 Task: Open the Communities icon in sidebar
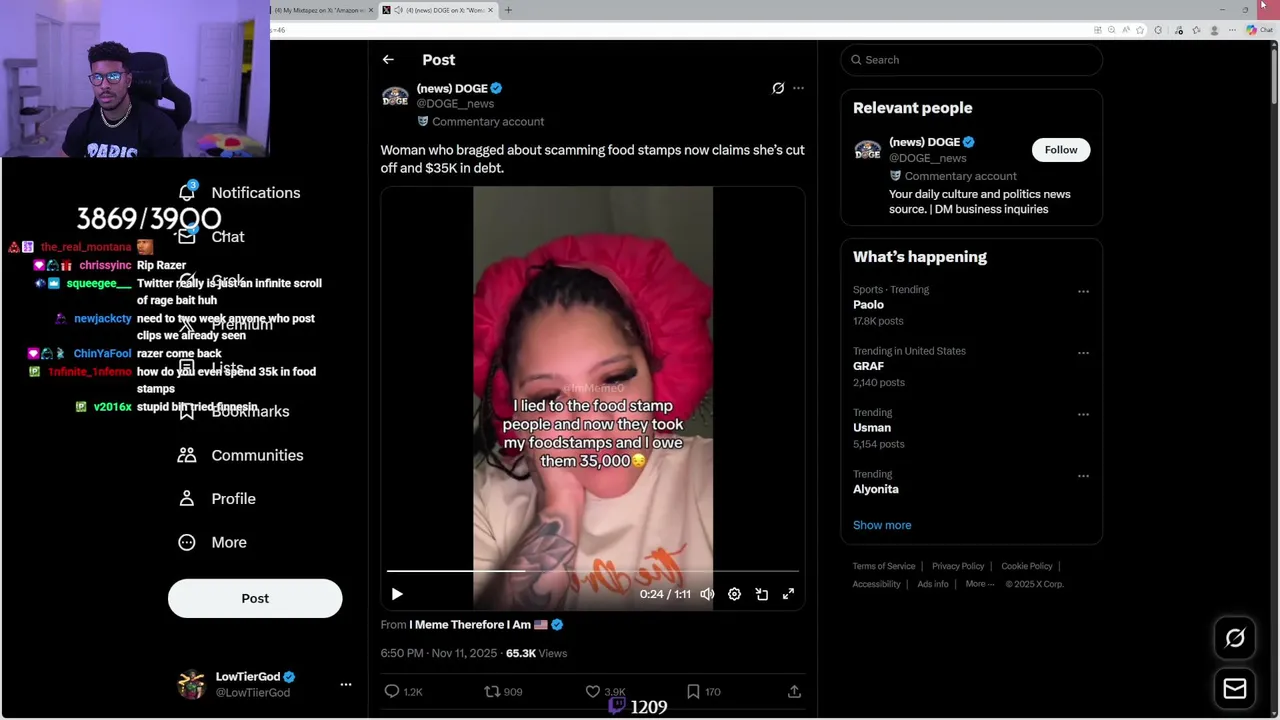pyautogui.click(x=187, y=455)
